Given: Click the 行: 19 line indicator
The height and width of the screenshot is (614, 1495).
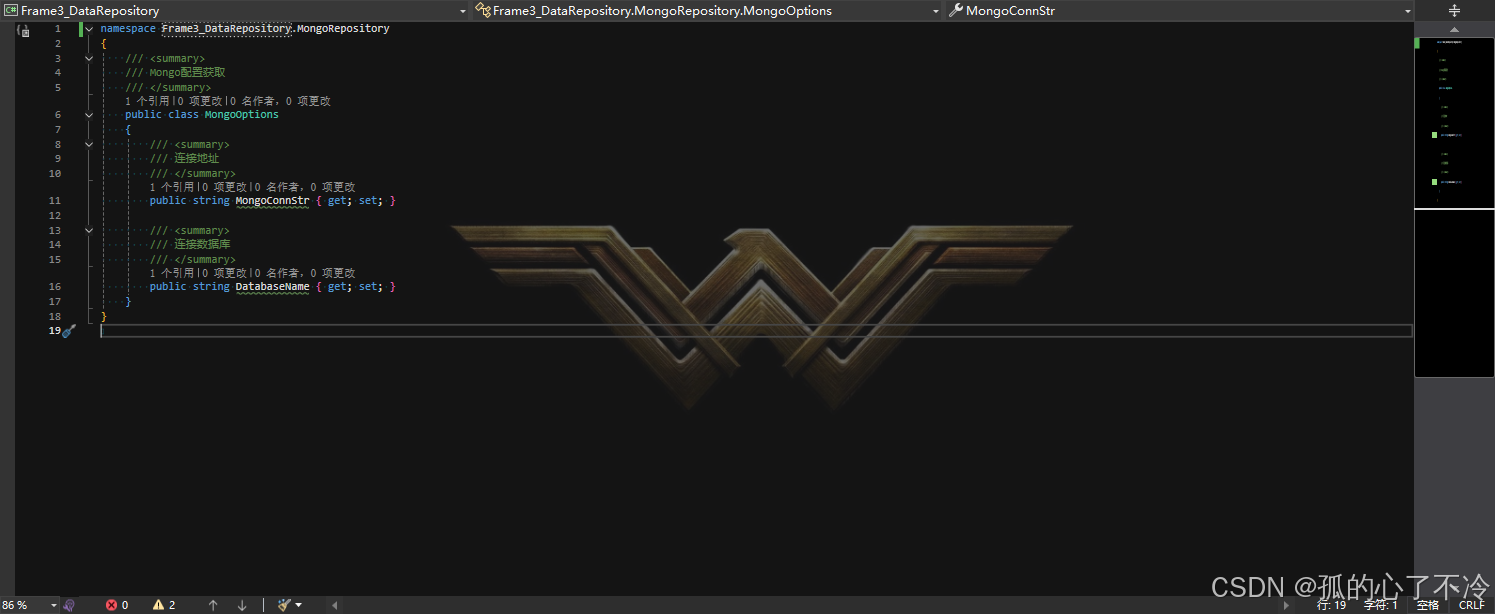Looking at the screenshot, I should (1331, 605).
